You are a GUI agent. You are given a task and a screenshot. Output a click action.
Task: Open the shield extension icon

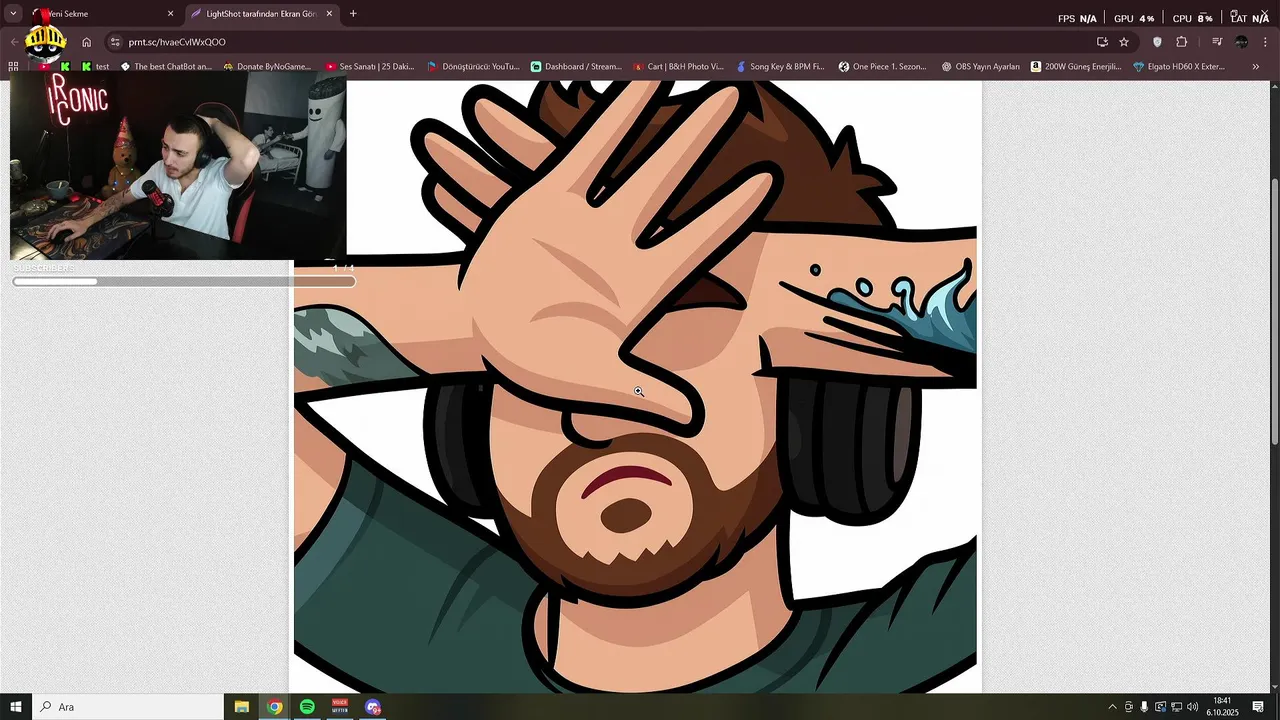tap(1158, 42)
